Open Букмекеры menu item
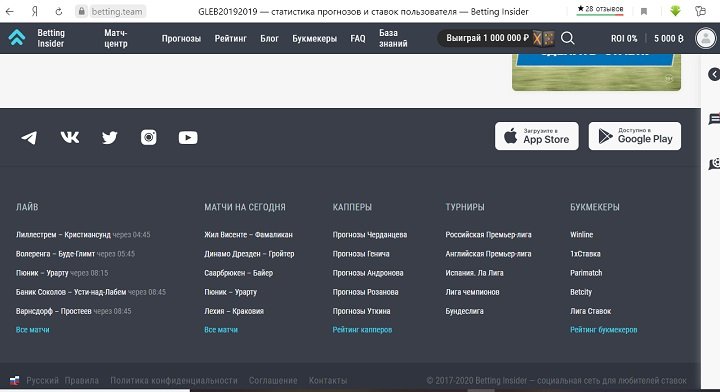720x392 pixels. (315, 39)
